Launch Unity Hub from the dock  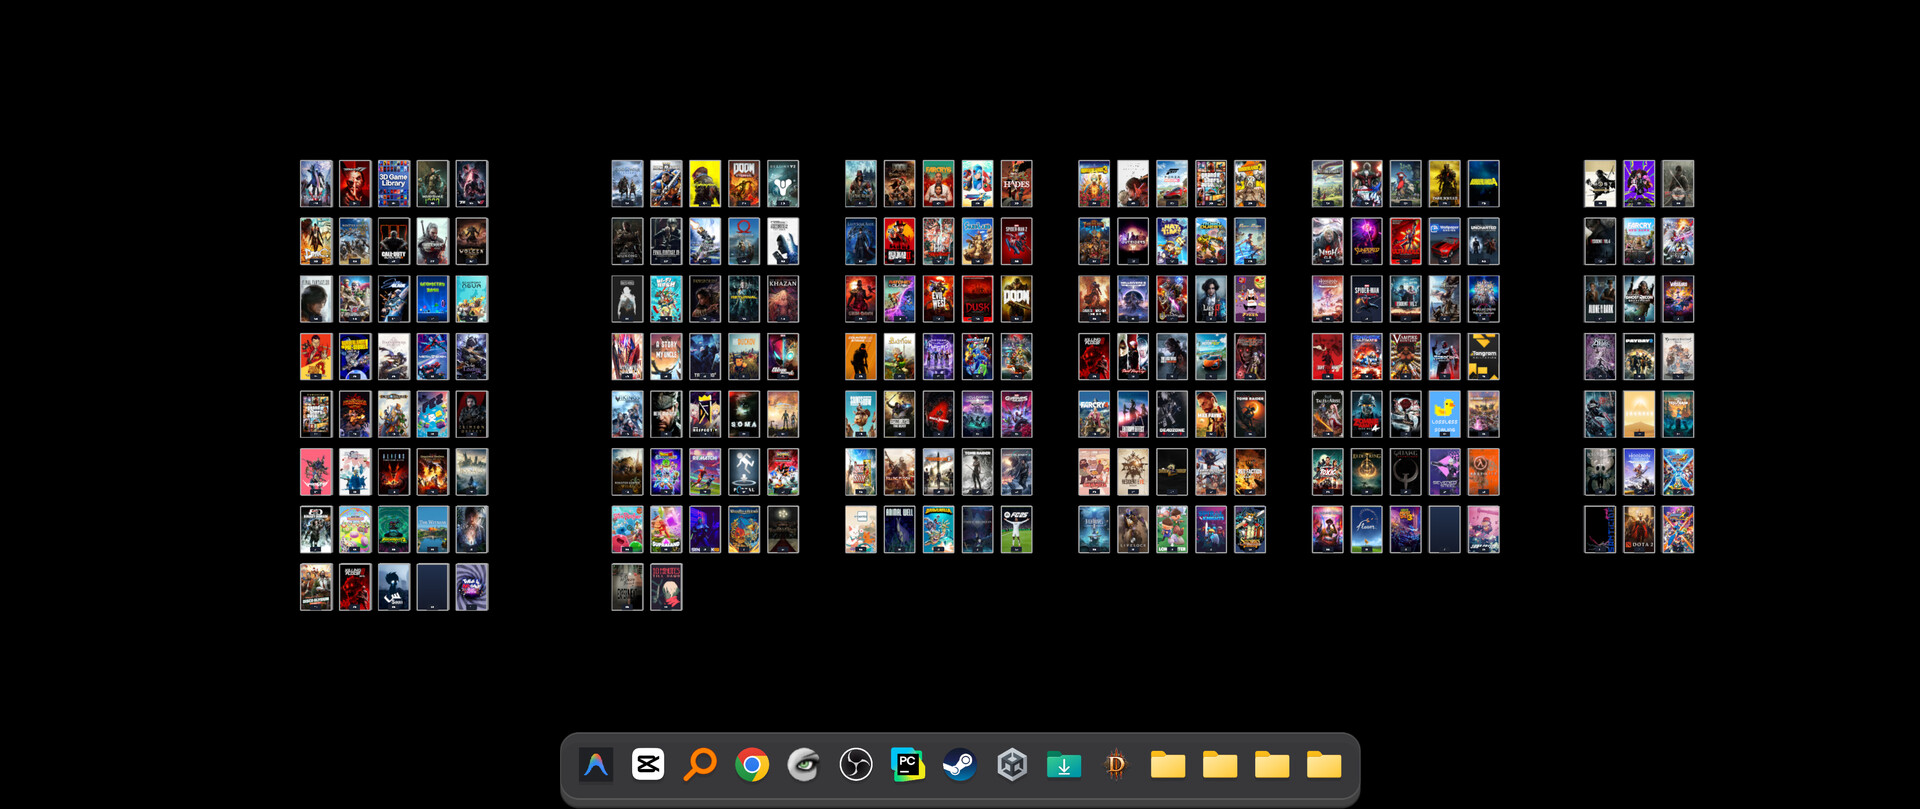(x=1012, y=765)
